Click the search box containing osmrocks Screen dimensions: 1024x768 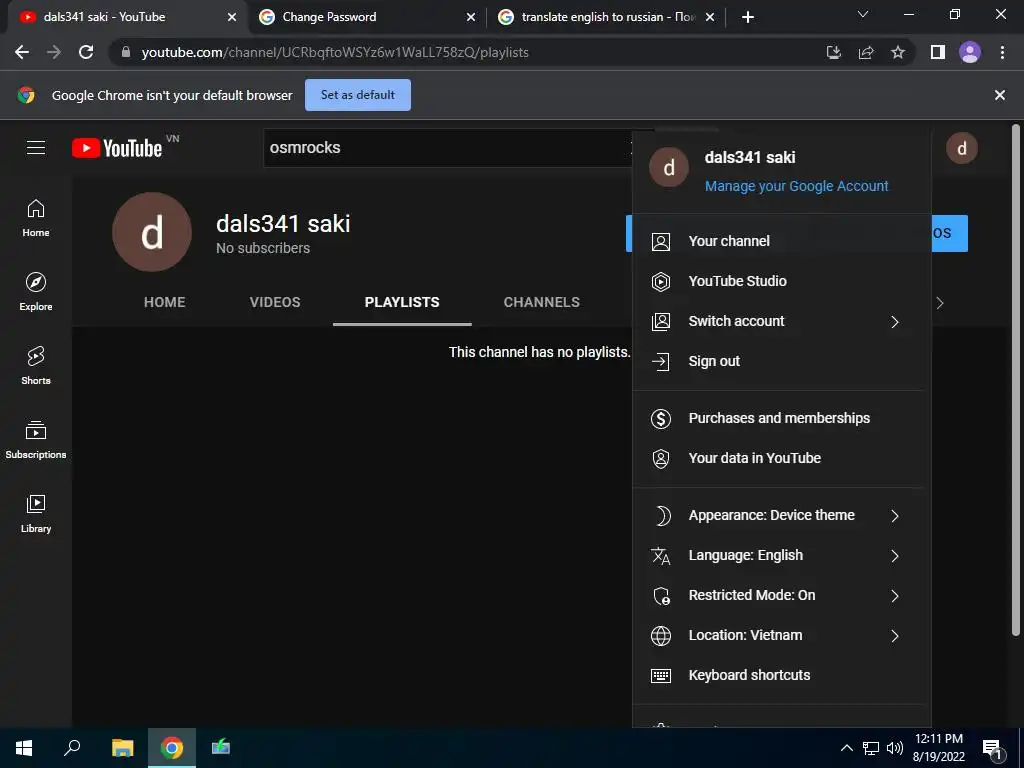coord(447,148)
